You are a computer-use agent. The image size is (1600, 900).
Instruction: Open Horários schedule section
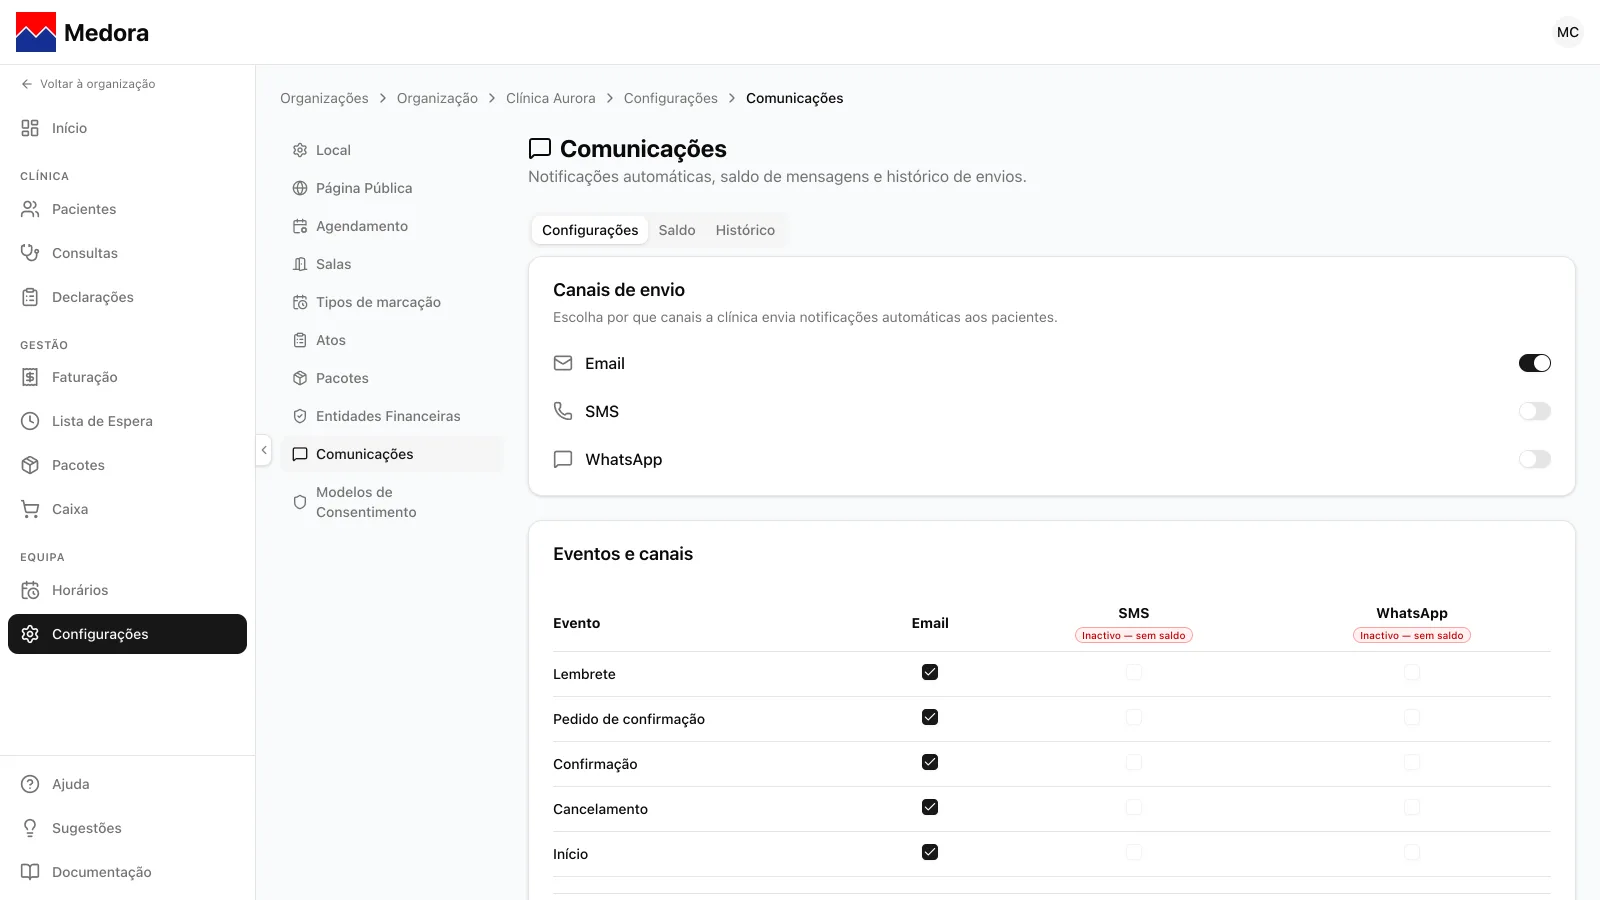coord(127,590)
